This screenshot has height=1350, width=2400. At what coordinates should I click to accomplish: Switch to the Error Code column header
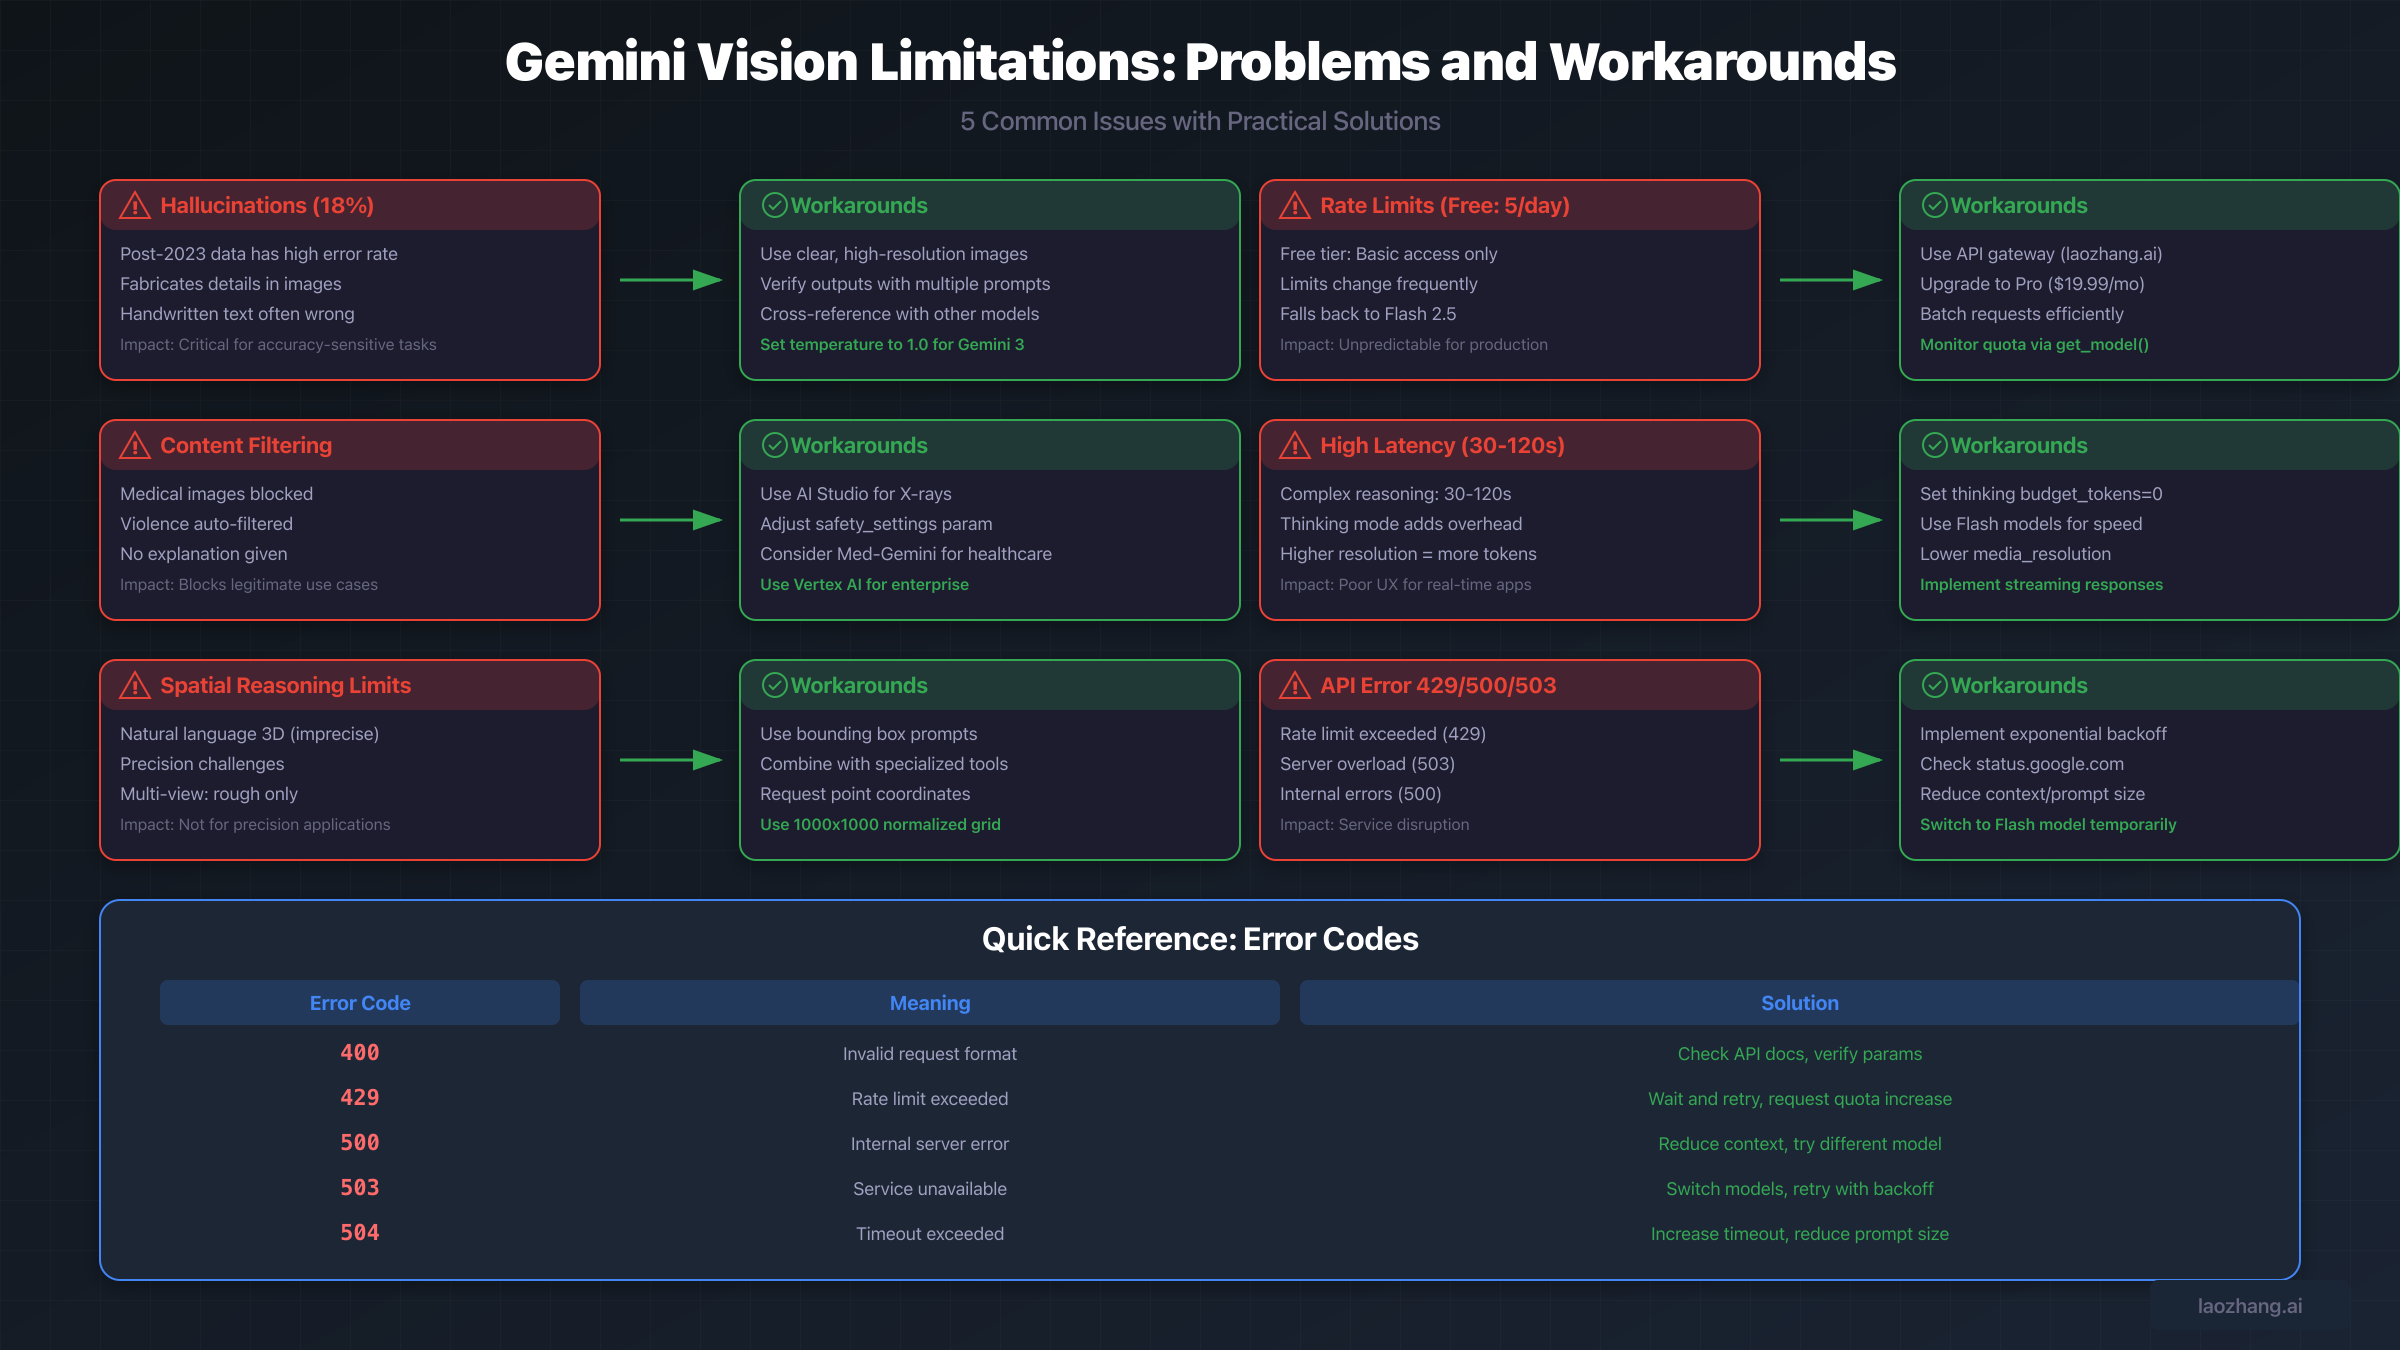(359, 1002)
